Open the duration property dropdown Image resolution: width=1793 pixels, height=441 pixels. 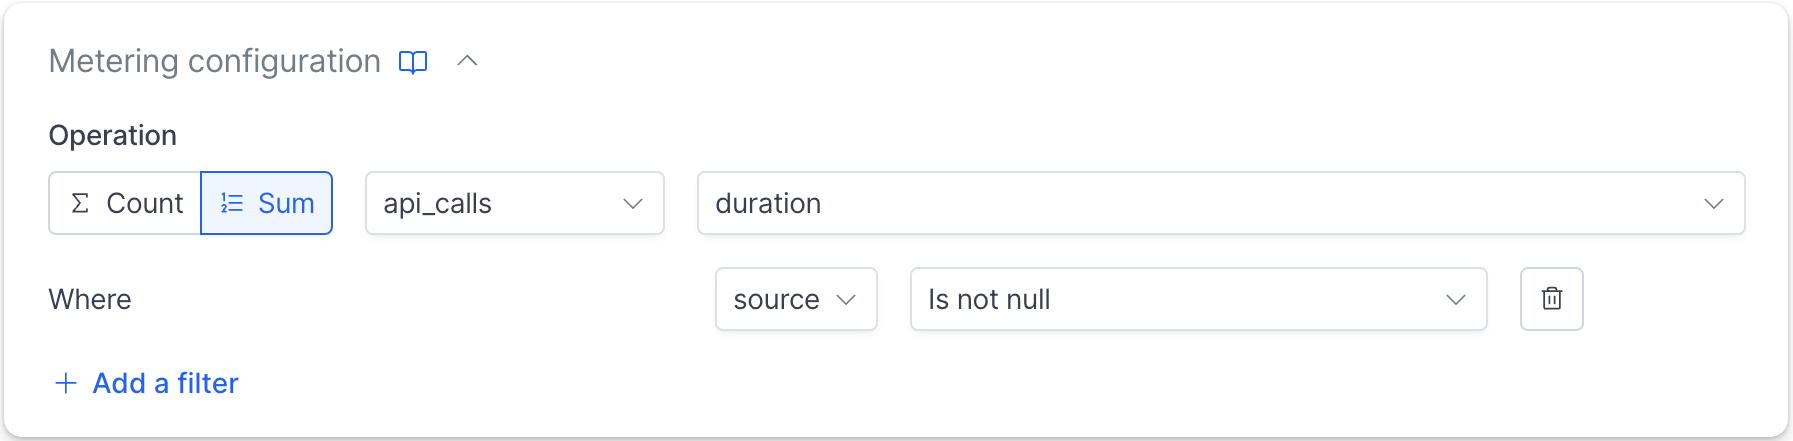1221,203
